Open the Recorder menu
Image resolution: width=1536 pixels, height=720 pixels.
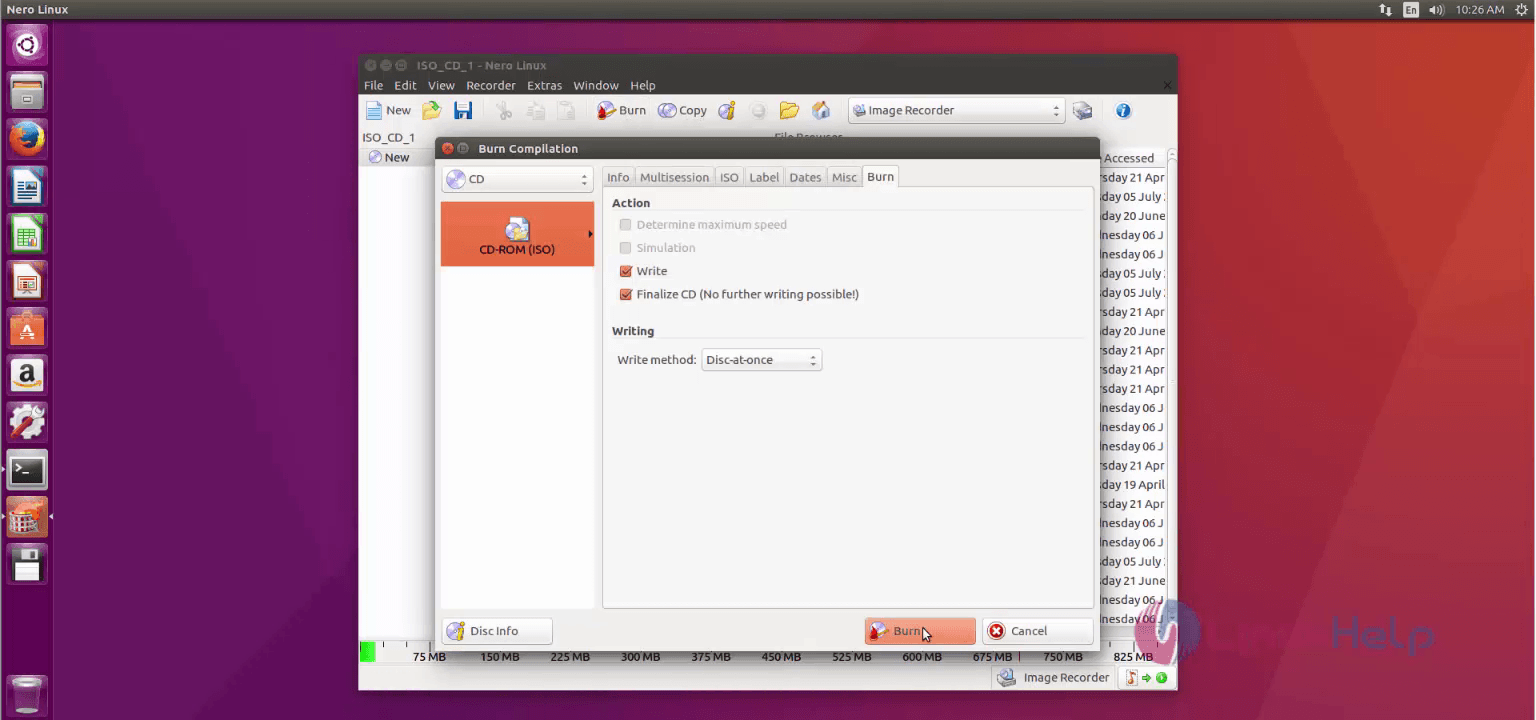[491, 85]
